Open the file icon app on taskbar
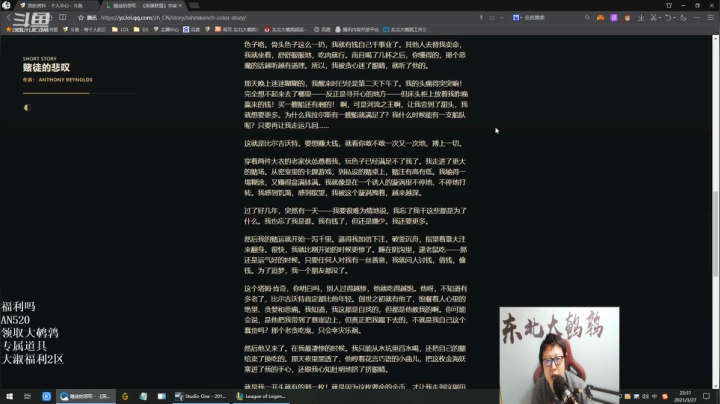Screen dimensions: 720x404 coord(143,396)
